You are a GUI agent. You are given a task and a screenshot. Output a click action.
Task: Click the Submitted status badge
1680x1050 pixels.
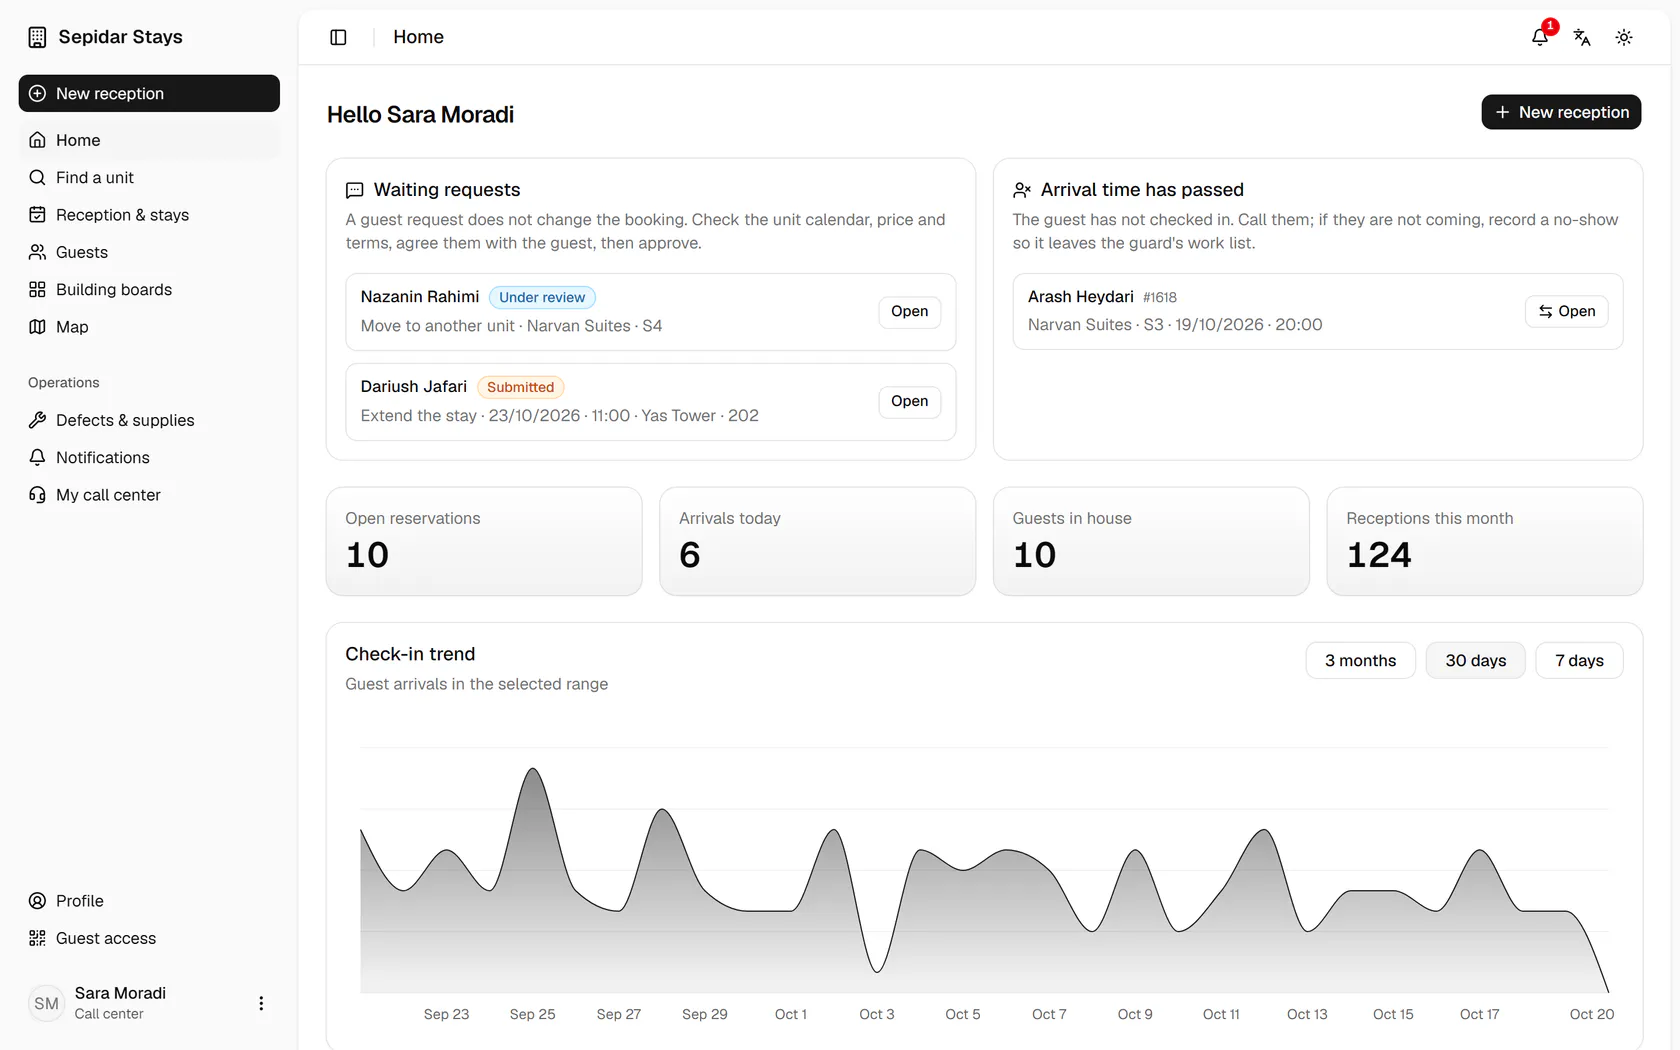click(x=520, y=387)
